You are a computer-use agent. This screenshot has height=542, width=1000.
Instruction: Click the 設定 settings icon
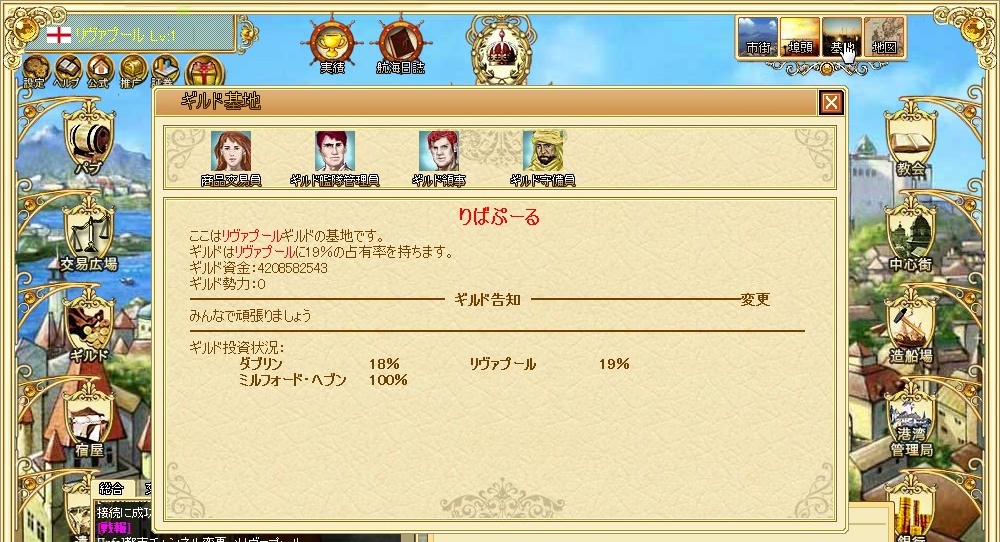click(x=35, y=71)
